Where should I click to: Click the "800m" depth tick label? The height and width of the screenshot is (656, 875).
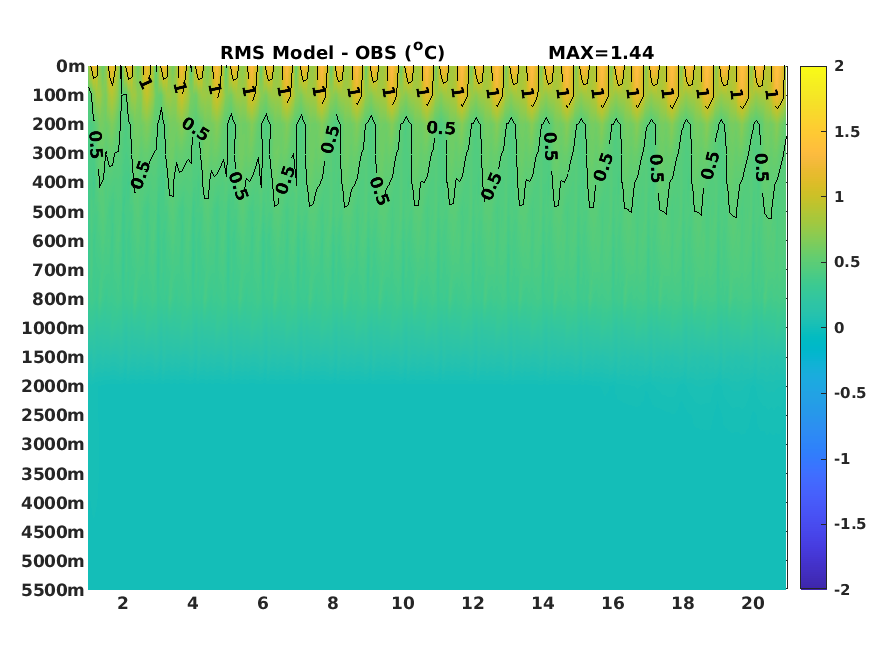point(58,300)
